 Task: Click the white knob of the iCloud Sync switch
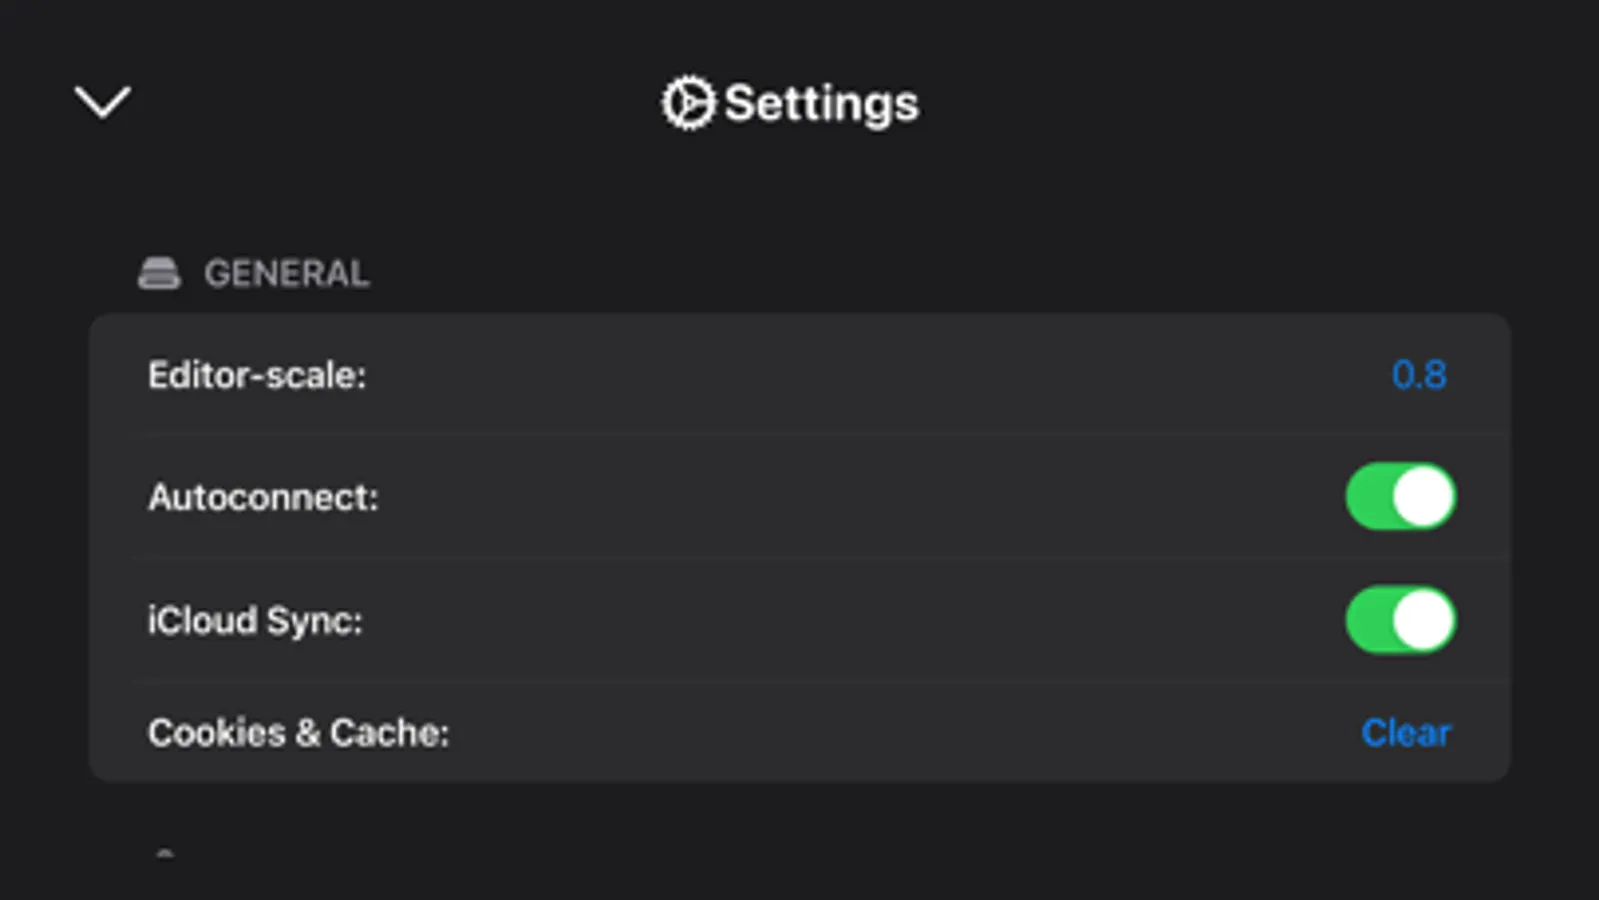tap(1423, 620)
